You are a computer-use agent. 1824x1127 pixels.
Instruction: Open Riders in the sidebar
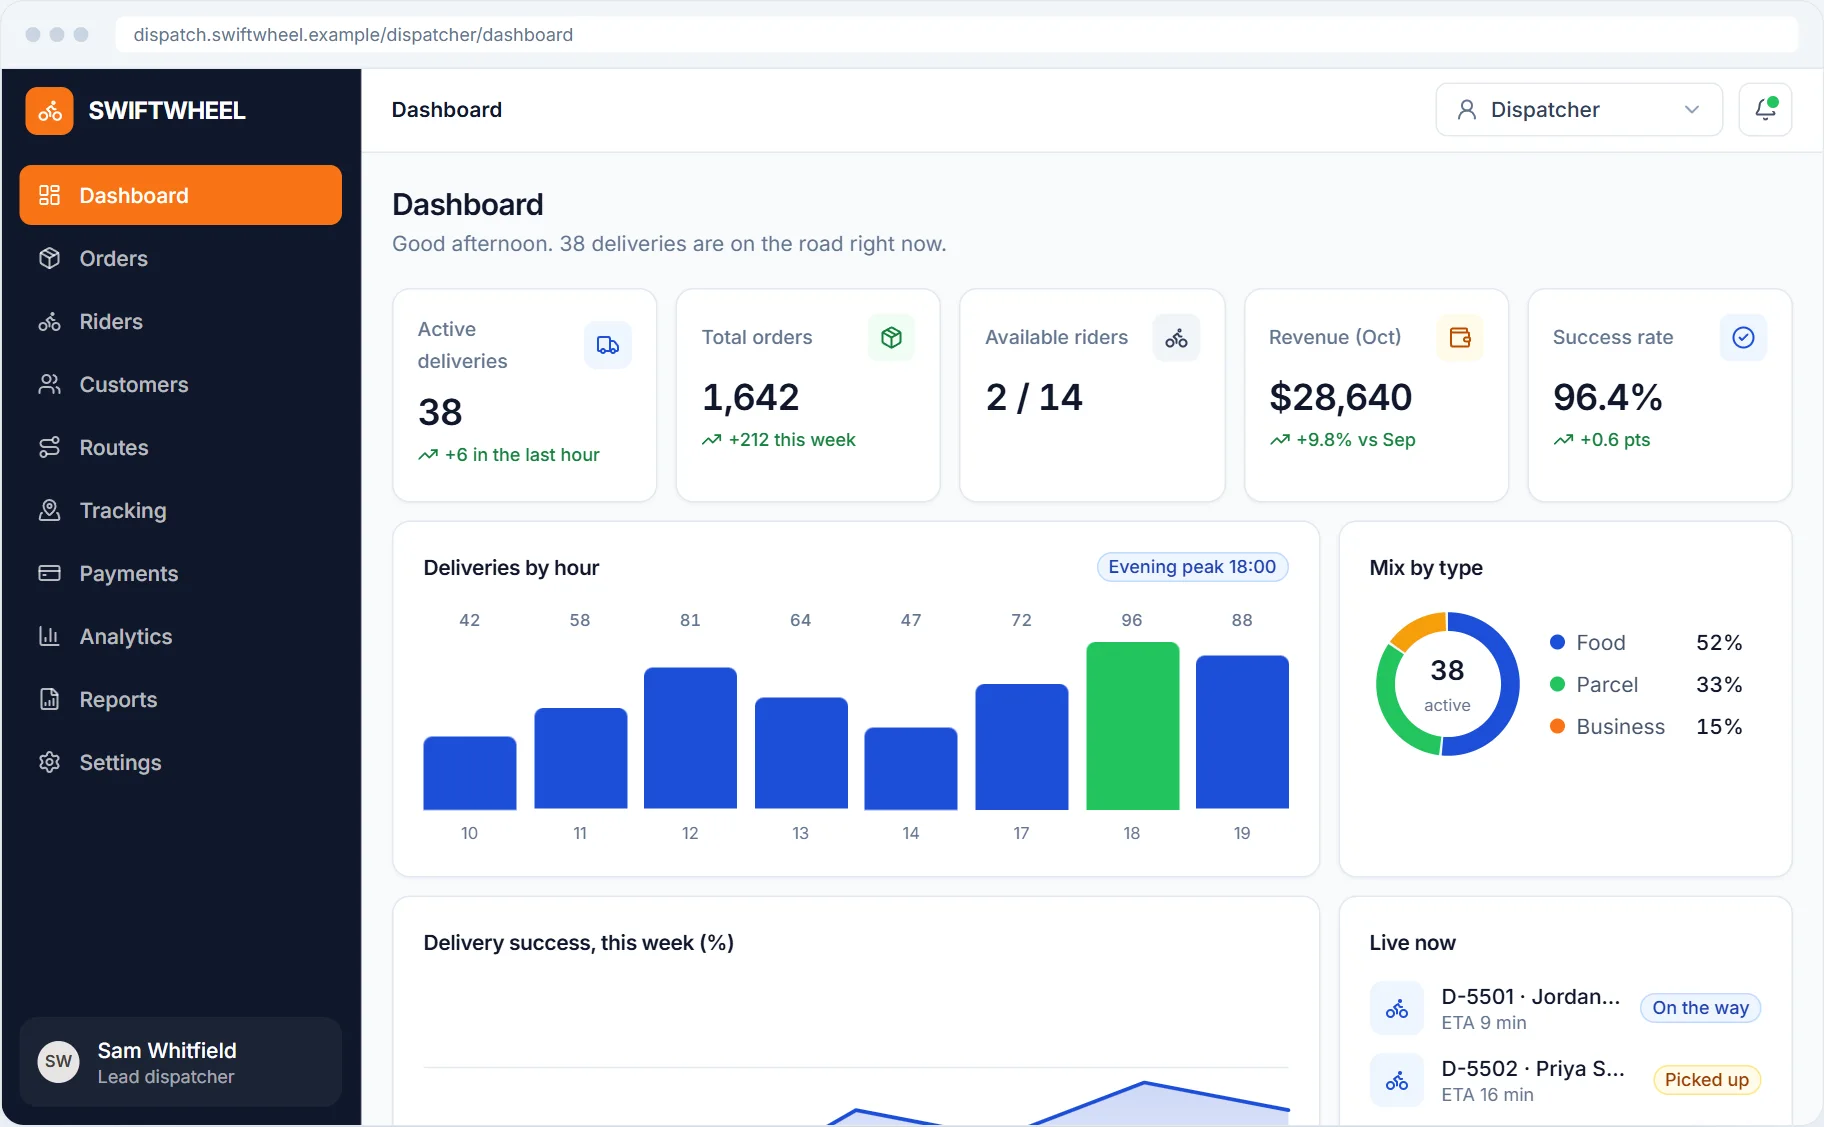point(180,321)
